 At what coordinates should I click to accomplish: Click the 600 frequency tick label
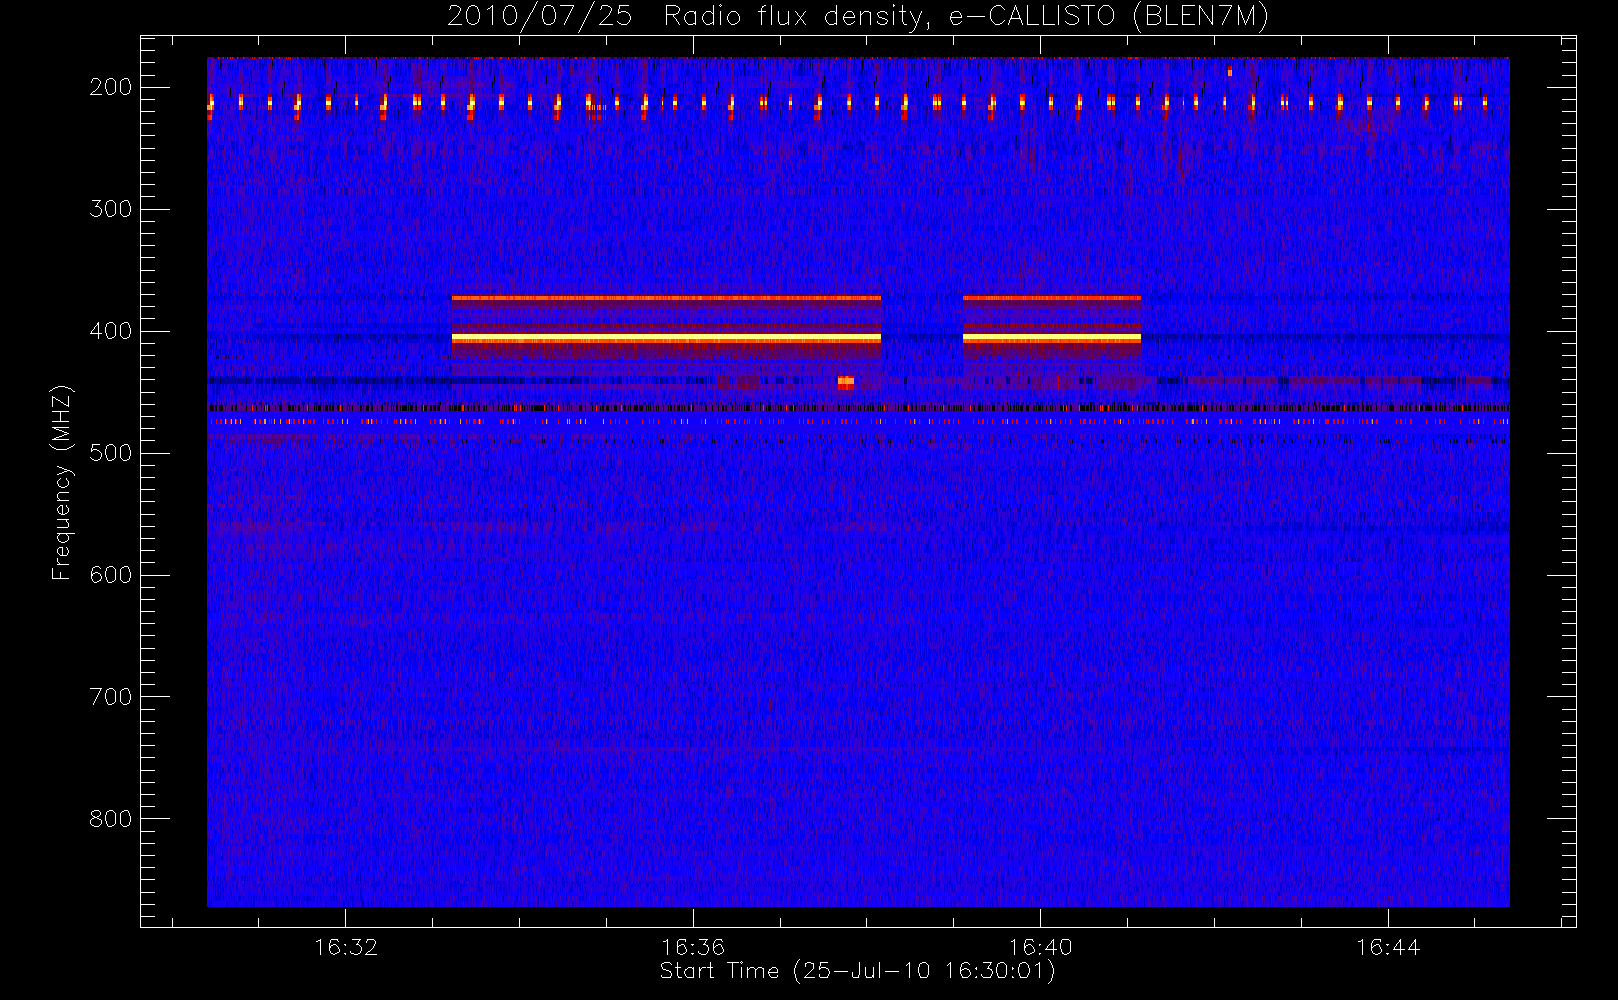[110, 575]
